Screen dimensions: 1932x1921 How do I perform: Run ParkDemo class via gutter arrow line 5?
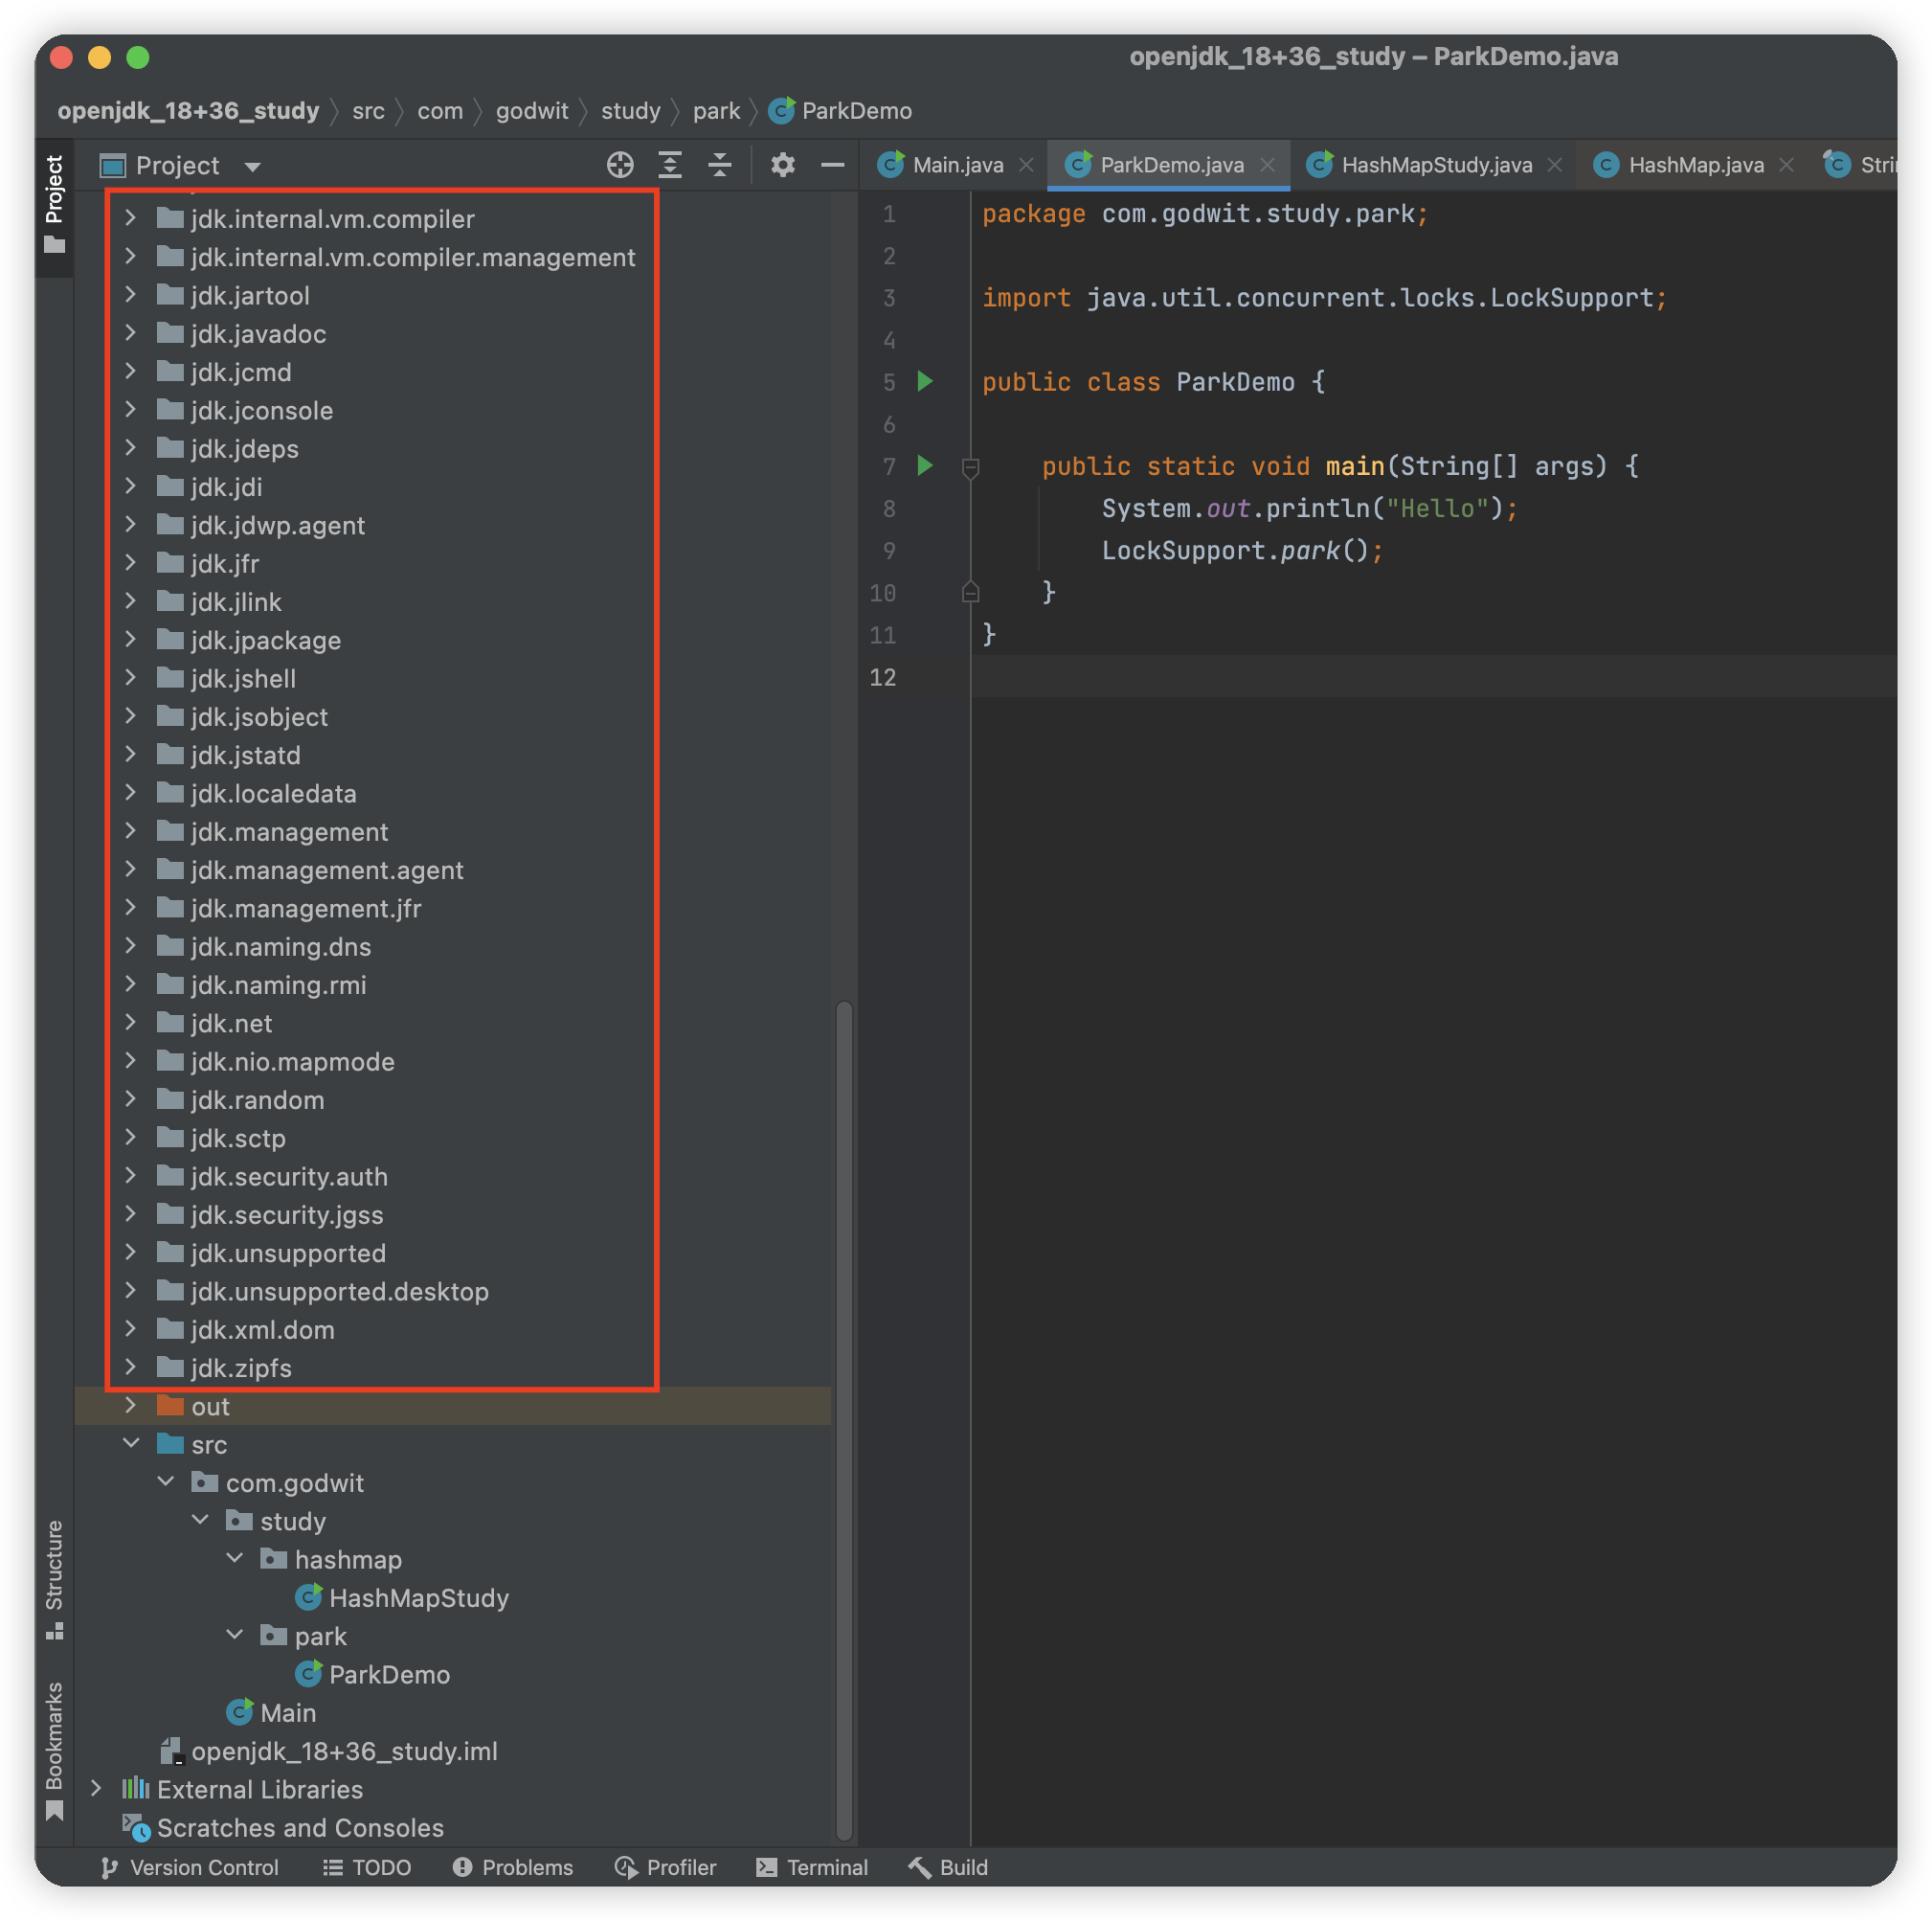point(925,381)
